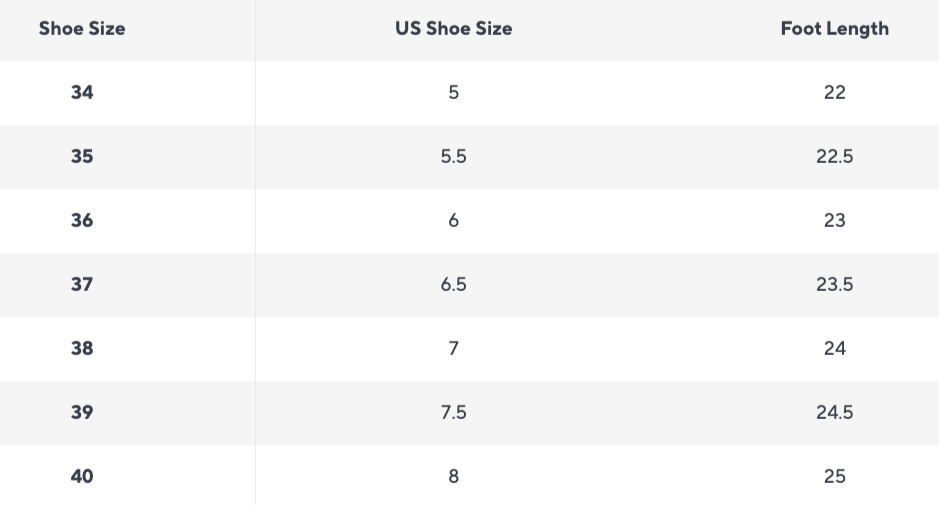Select shoe size 34 cell
The height and width of the screenshot is (505, 939).
82,92
